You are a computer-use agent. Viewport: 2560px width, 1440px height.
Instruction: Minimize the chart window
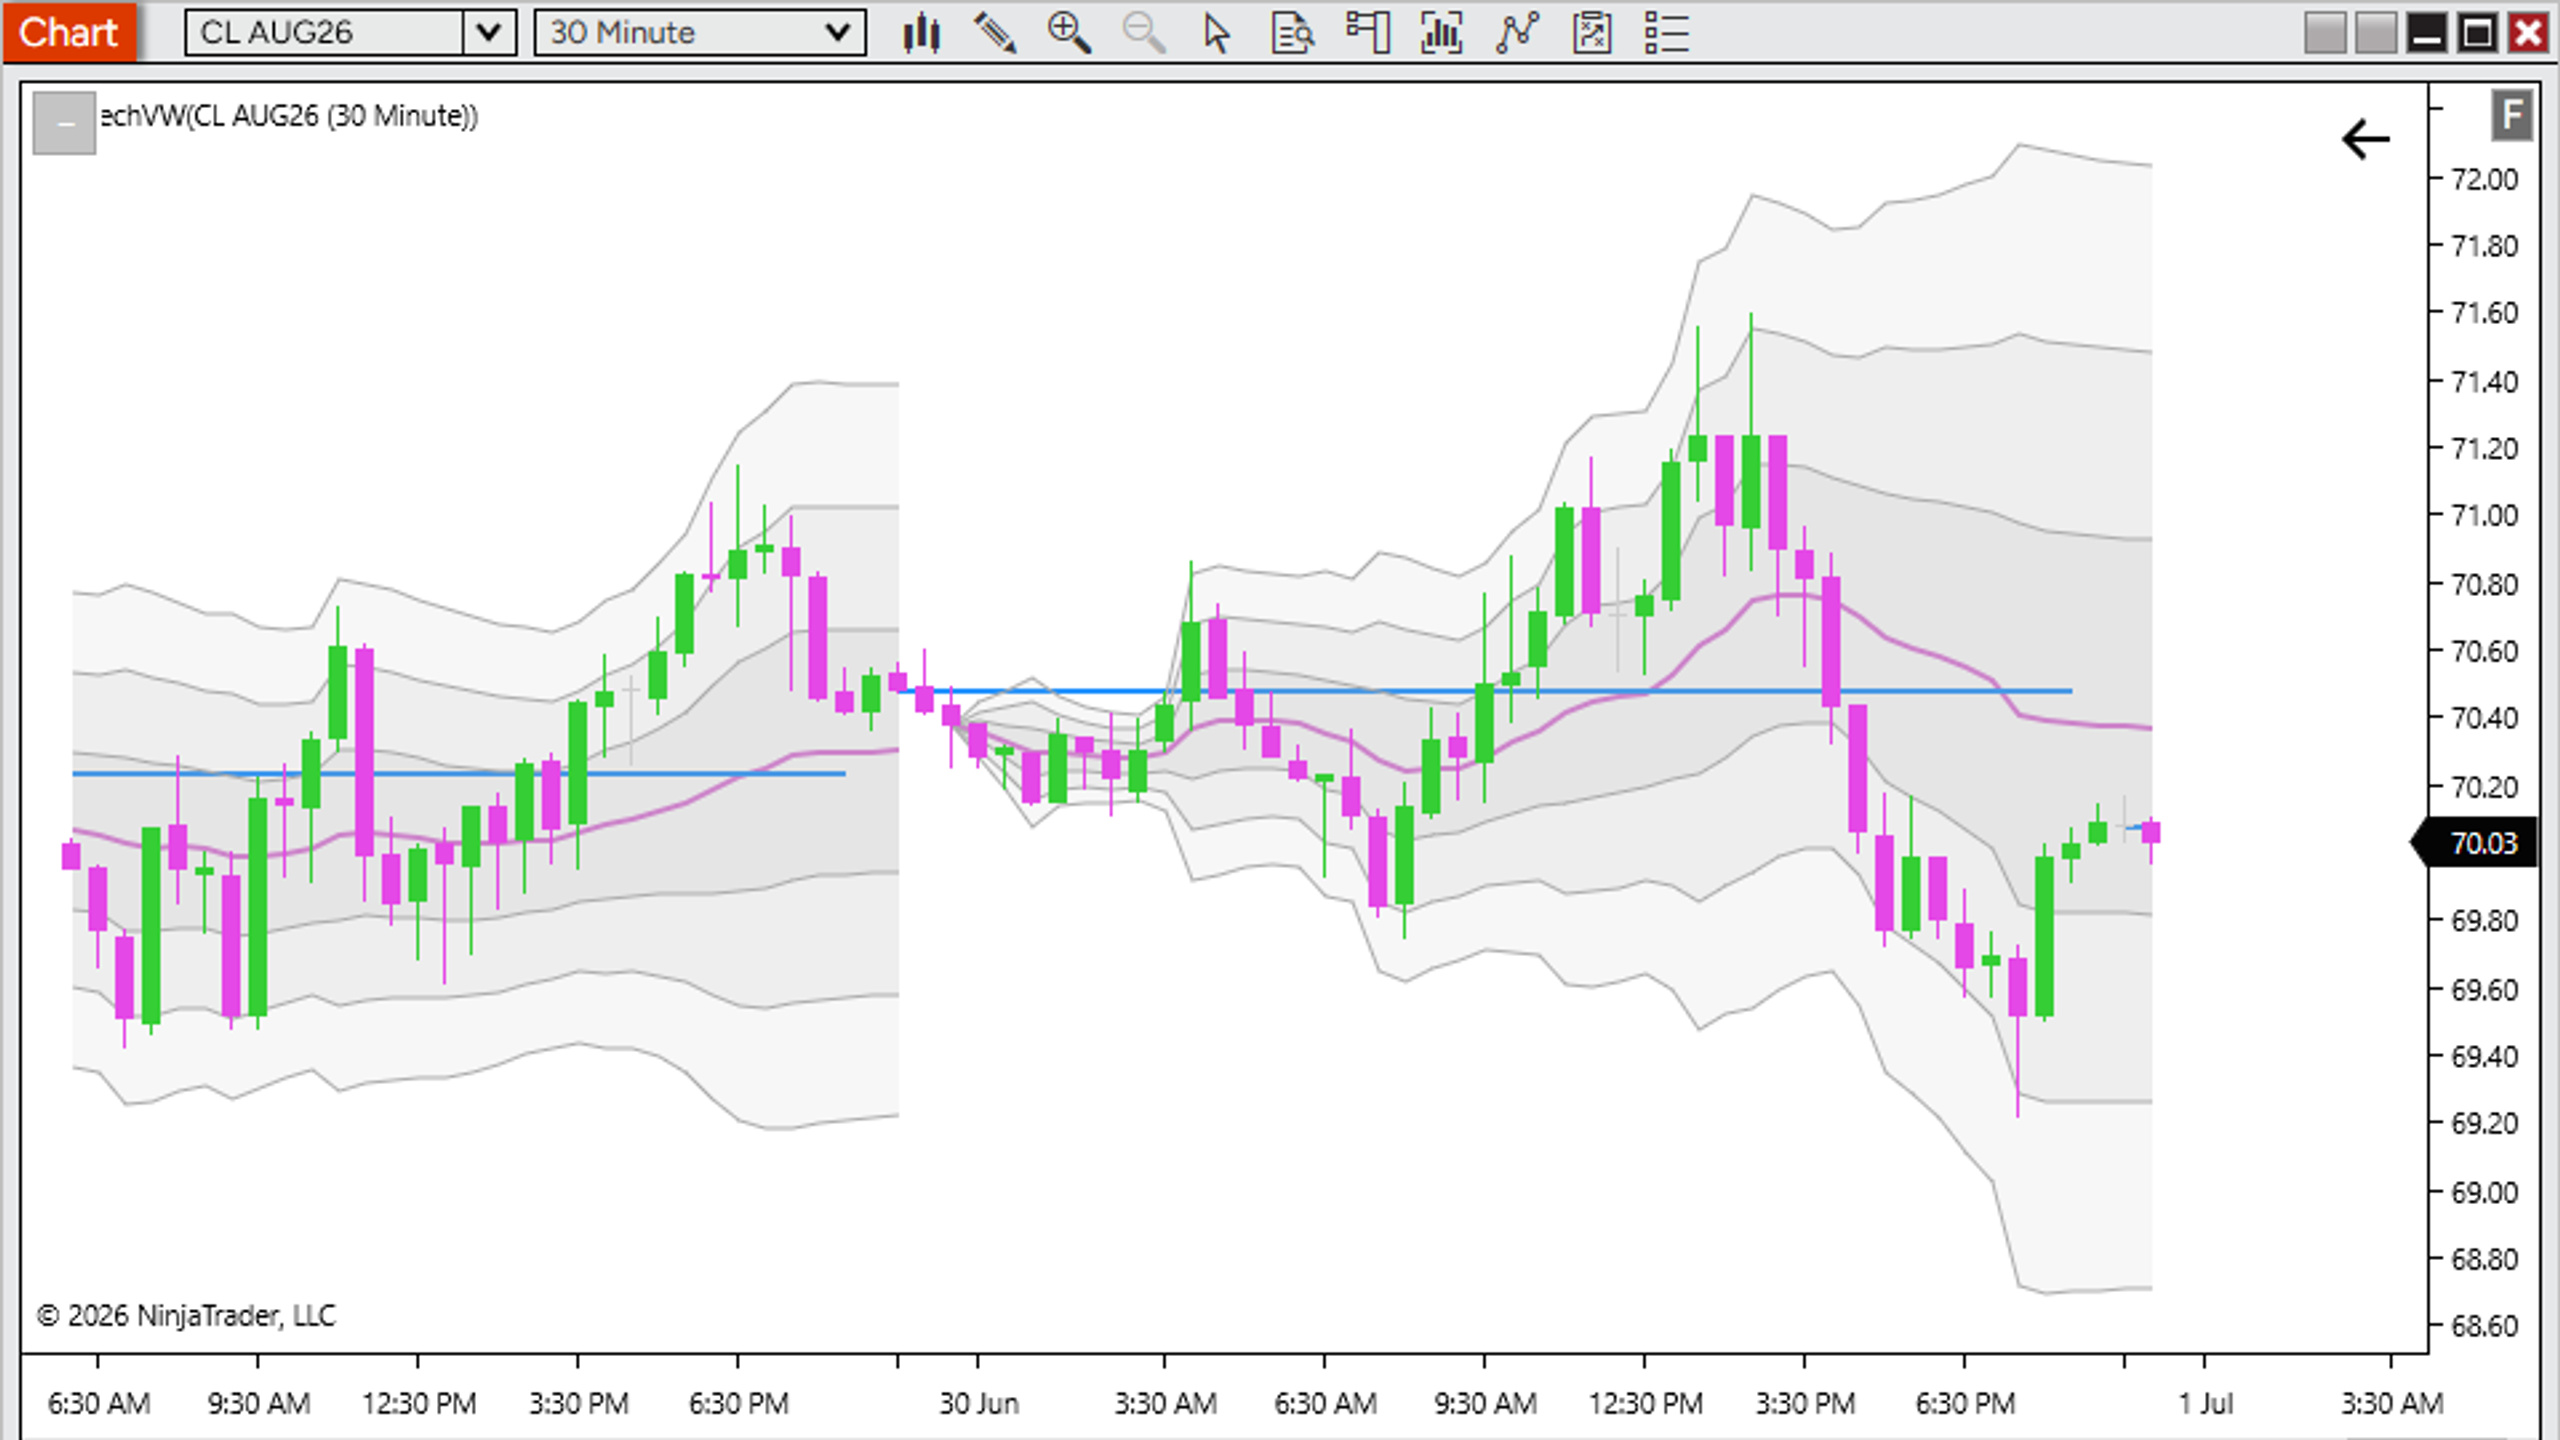[x=2427, y=34]
